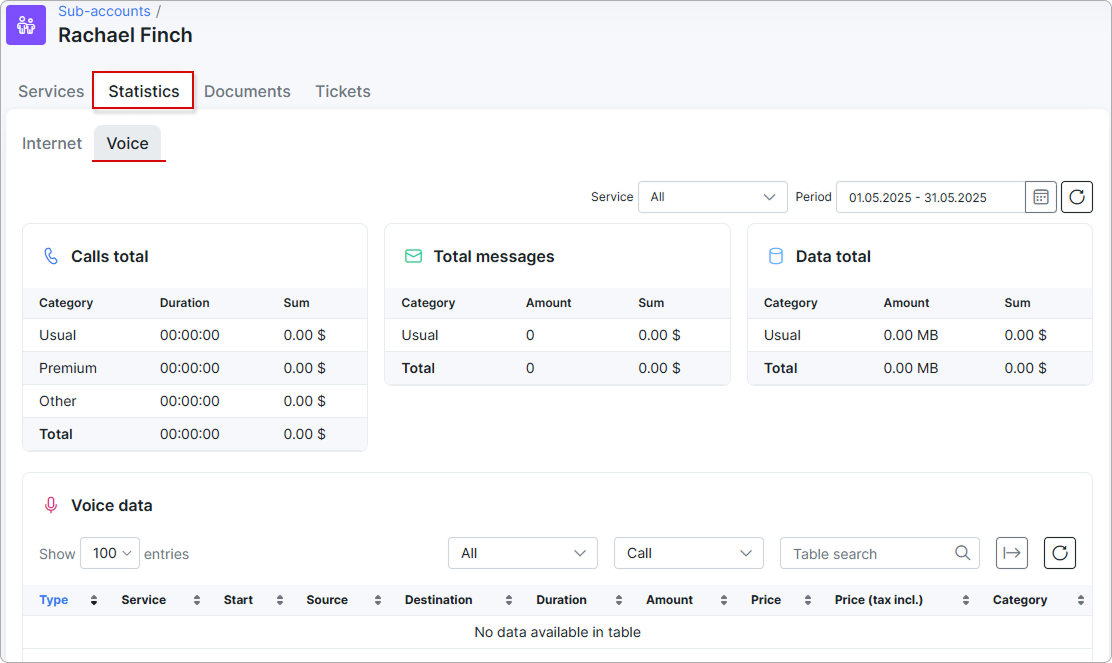Sort by Amount column arrows

723,600
